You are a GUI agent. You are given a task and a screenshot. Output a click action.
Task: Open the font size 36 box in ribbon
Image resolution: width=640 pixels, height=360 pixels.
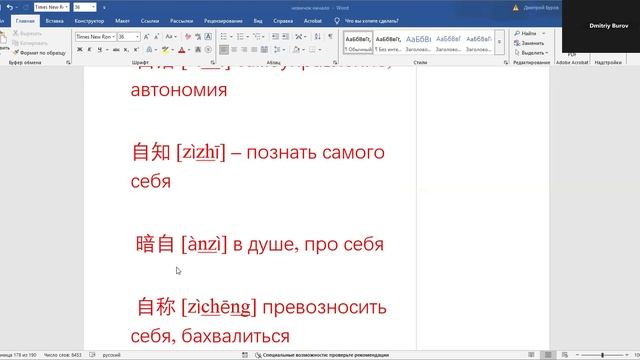[x=129, y=37]
